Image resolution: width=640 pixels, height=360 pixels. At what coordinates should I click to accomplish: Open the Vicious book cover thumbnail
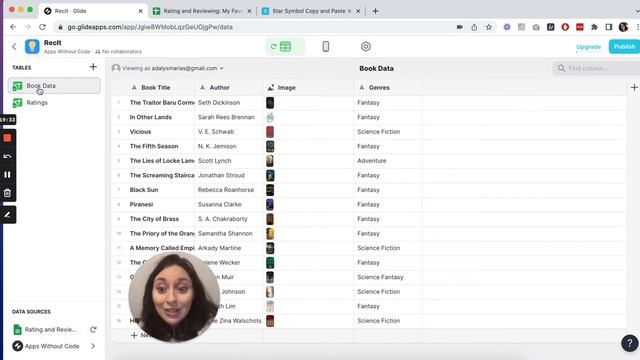coord(270,132)
